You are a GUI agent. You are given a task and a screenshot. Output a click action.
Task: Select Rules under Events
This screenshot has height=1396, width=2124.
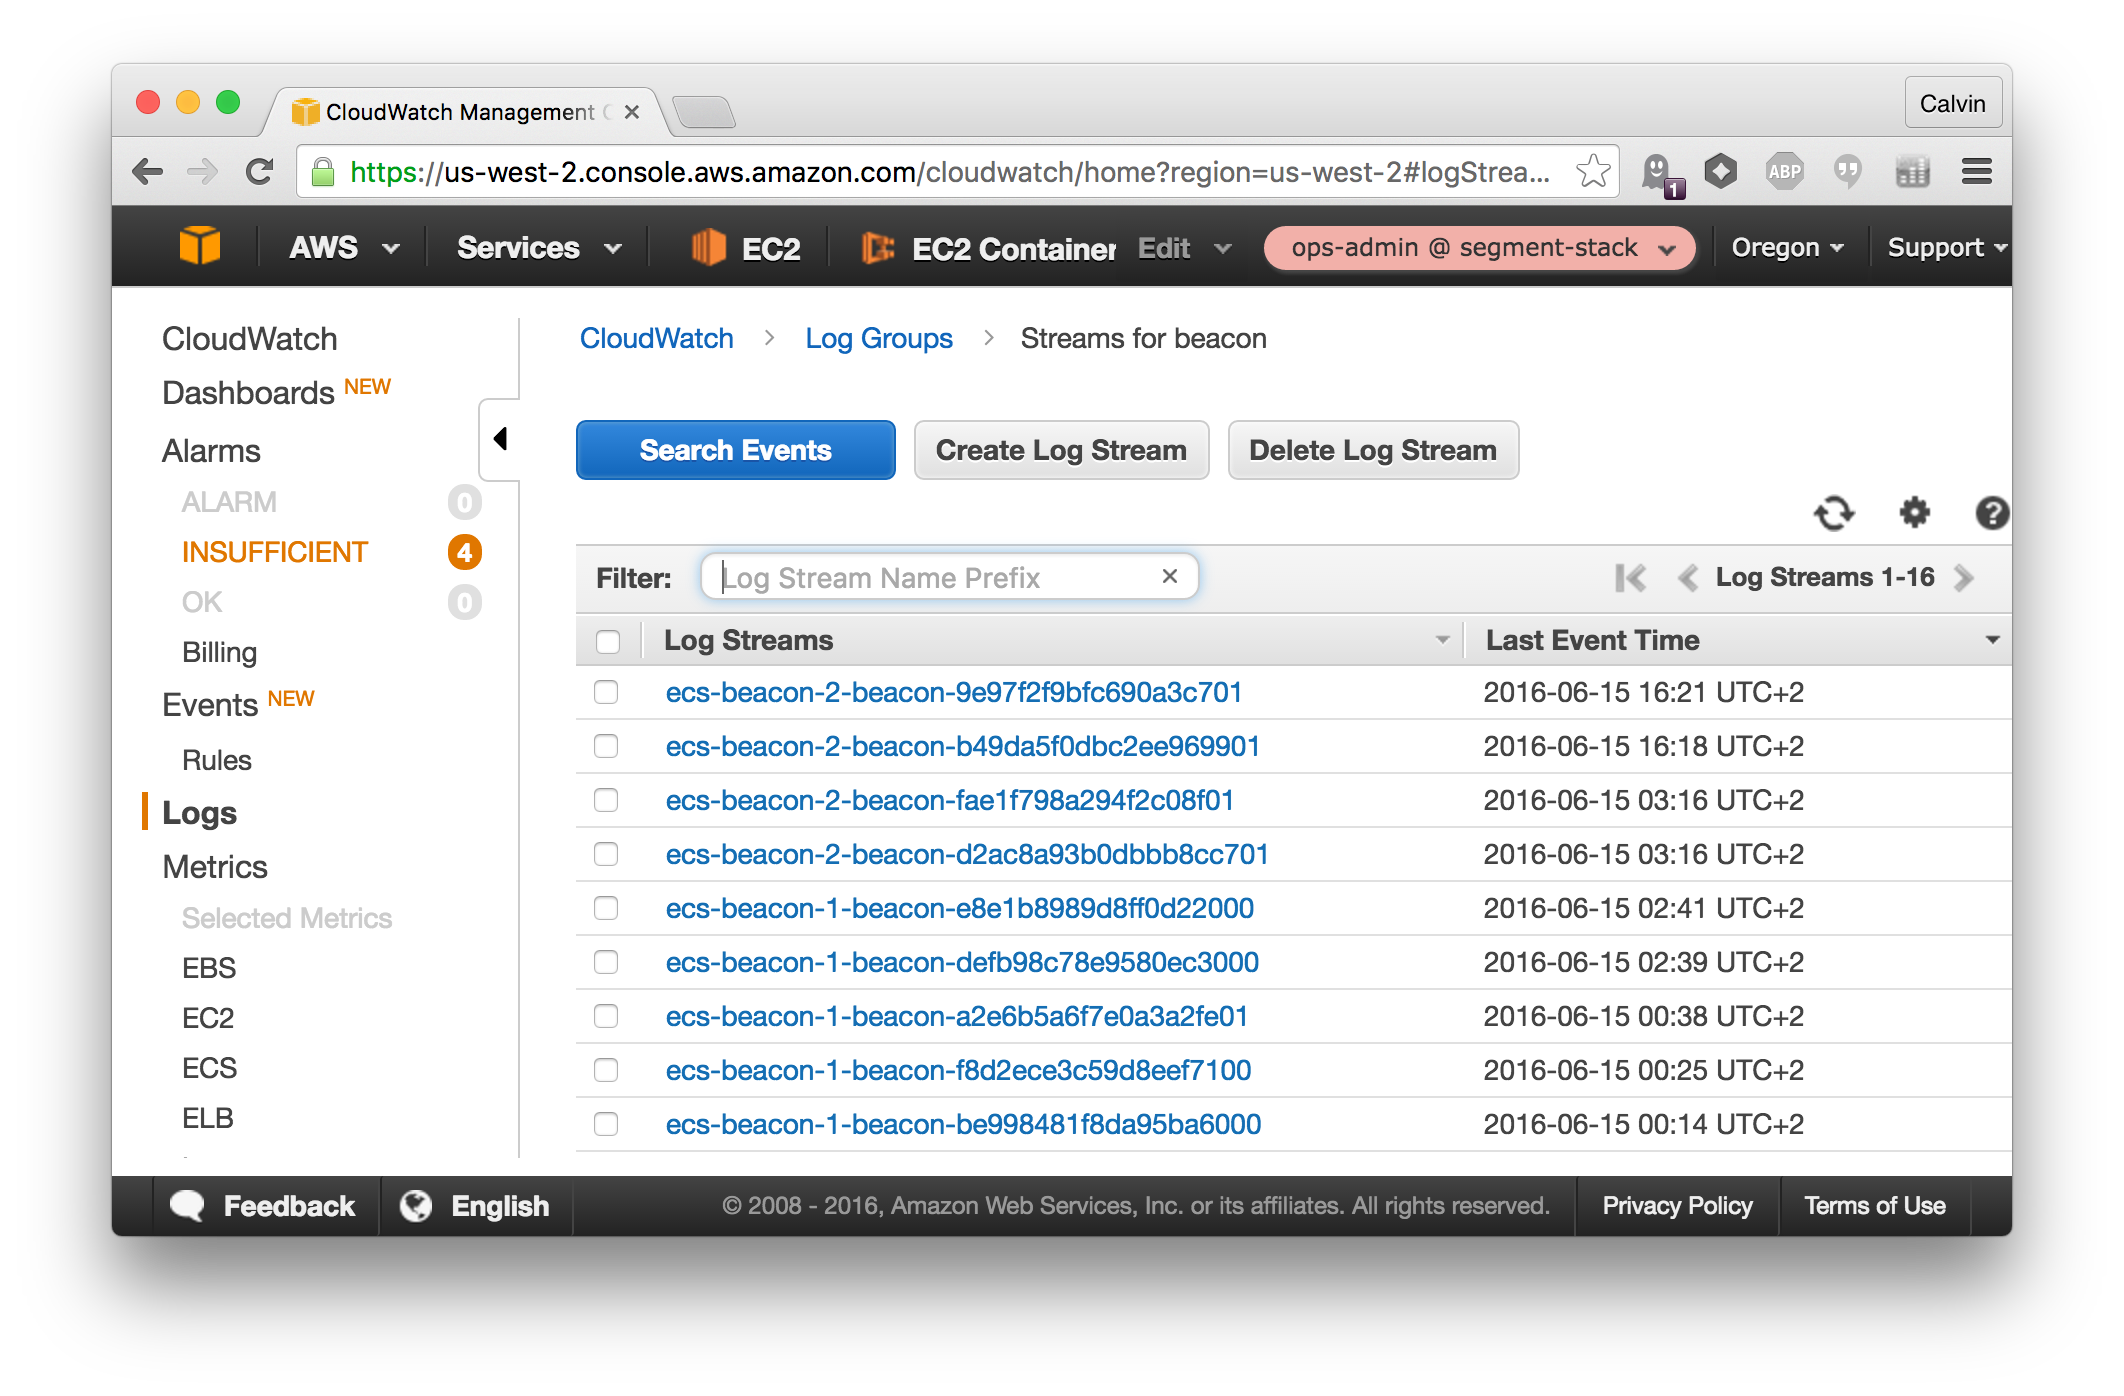[x=216, y=760]
